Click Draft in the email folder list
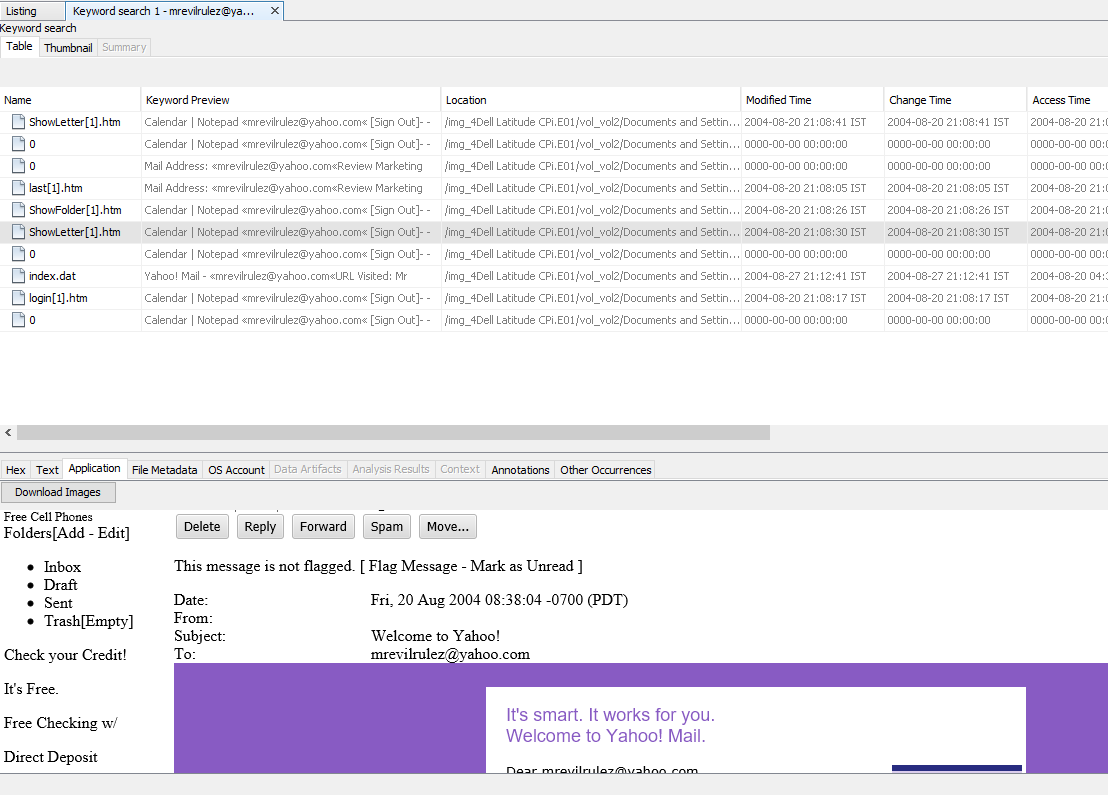Viewport: 1108px width, 795px height. tap(61, 584)
